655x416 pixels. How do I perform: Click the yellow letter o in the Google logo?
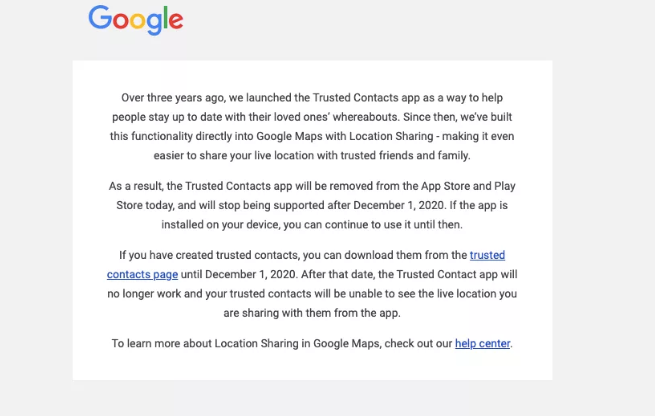click(138, 21)
